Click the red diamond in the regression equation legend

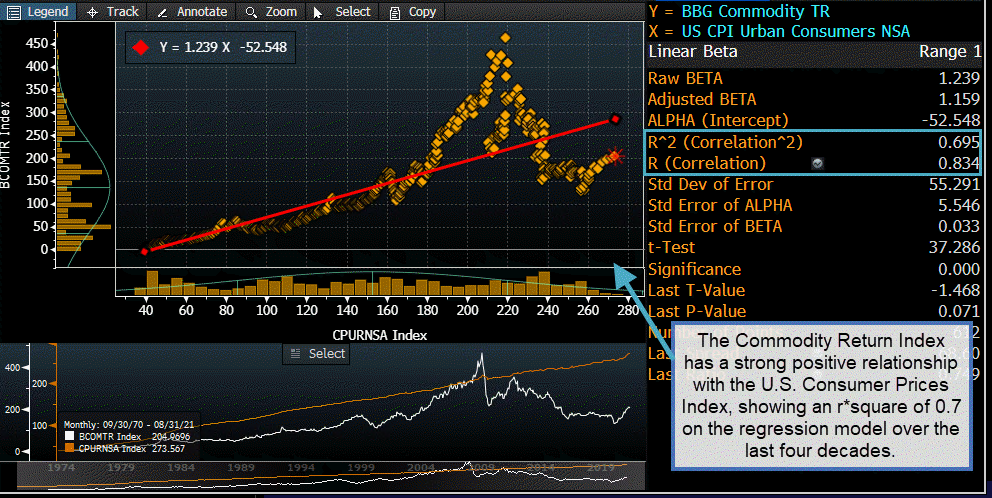tap(141, 47)
